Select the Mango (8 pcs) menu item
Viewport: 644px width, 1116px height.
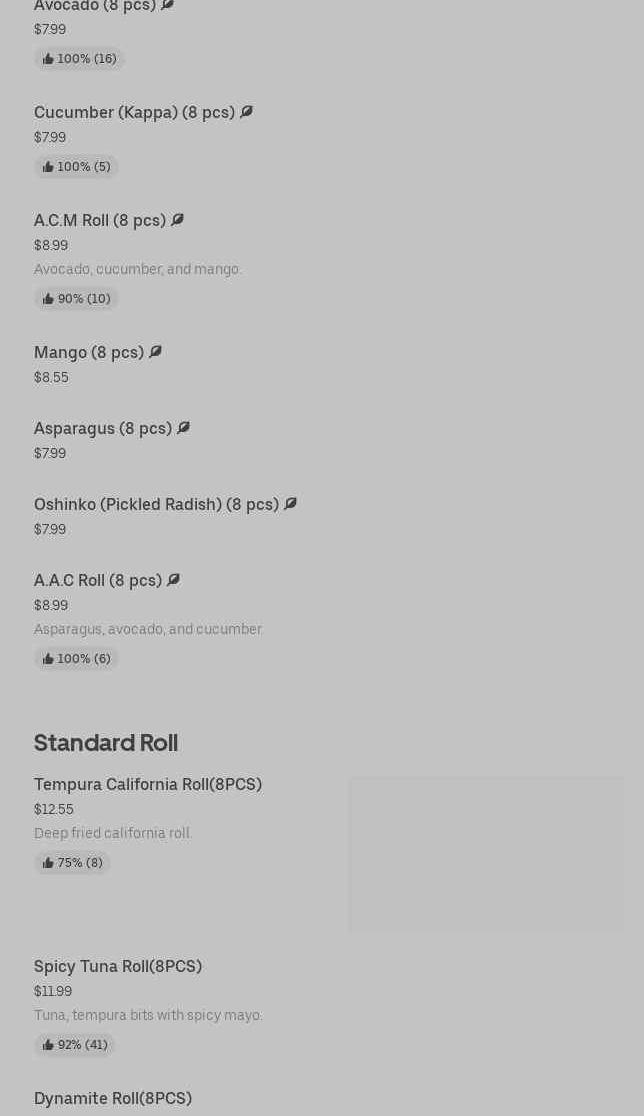pyautogui.click(x=89, y=352)
